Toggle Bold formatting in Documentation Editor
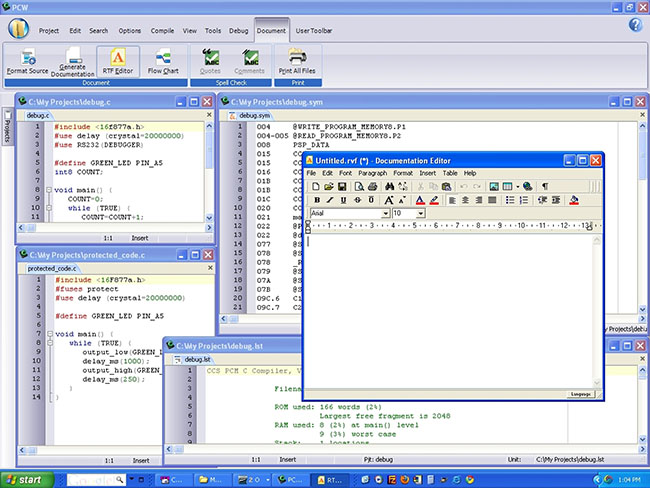The image size is (650, 488). (x=317, y=200)
